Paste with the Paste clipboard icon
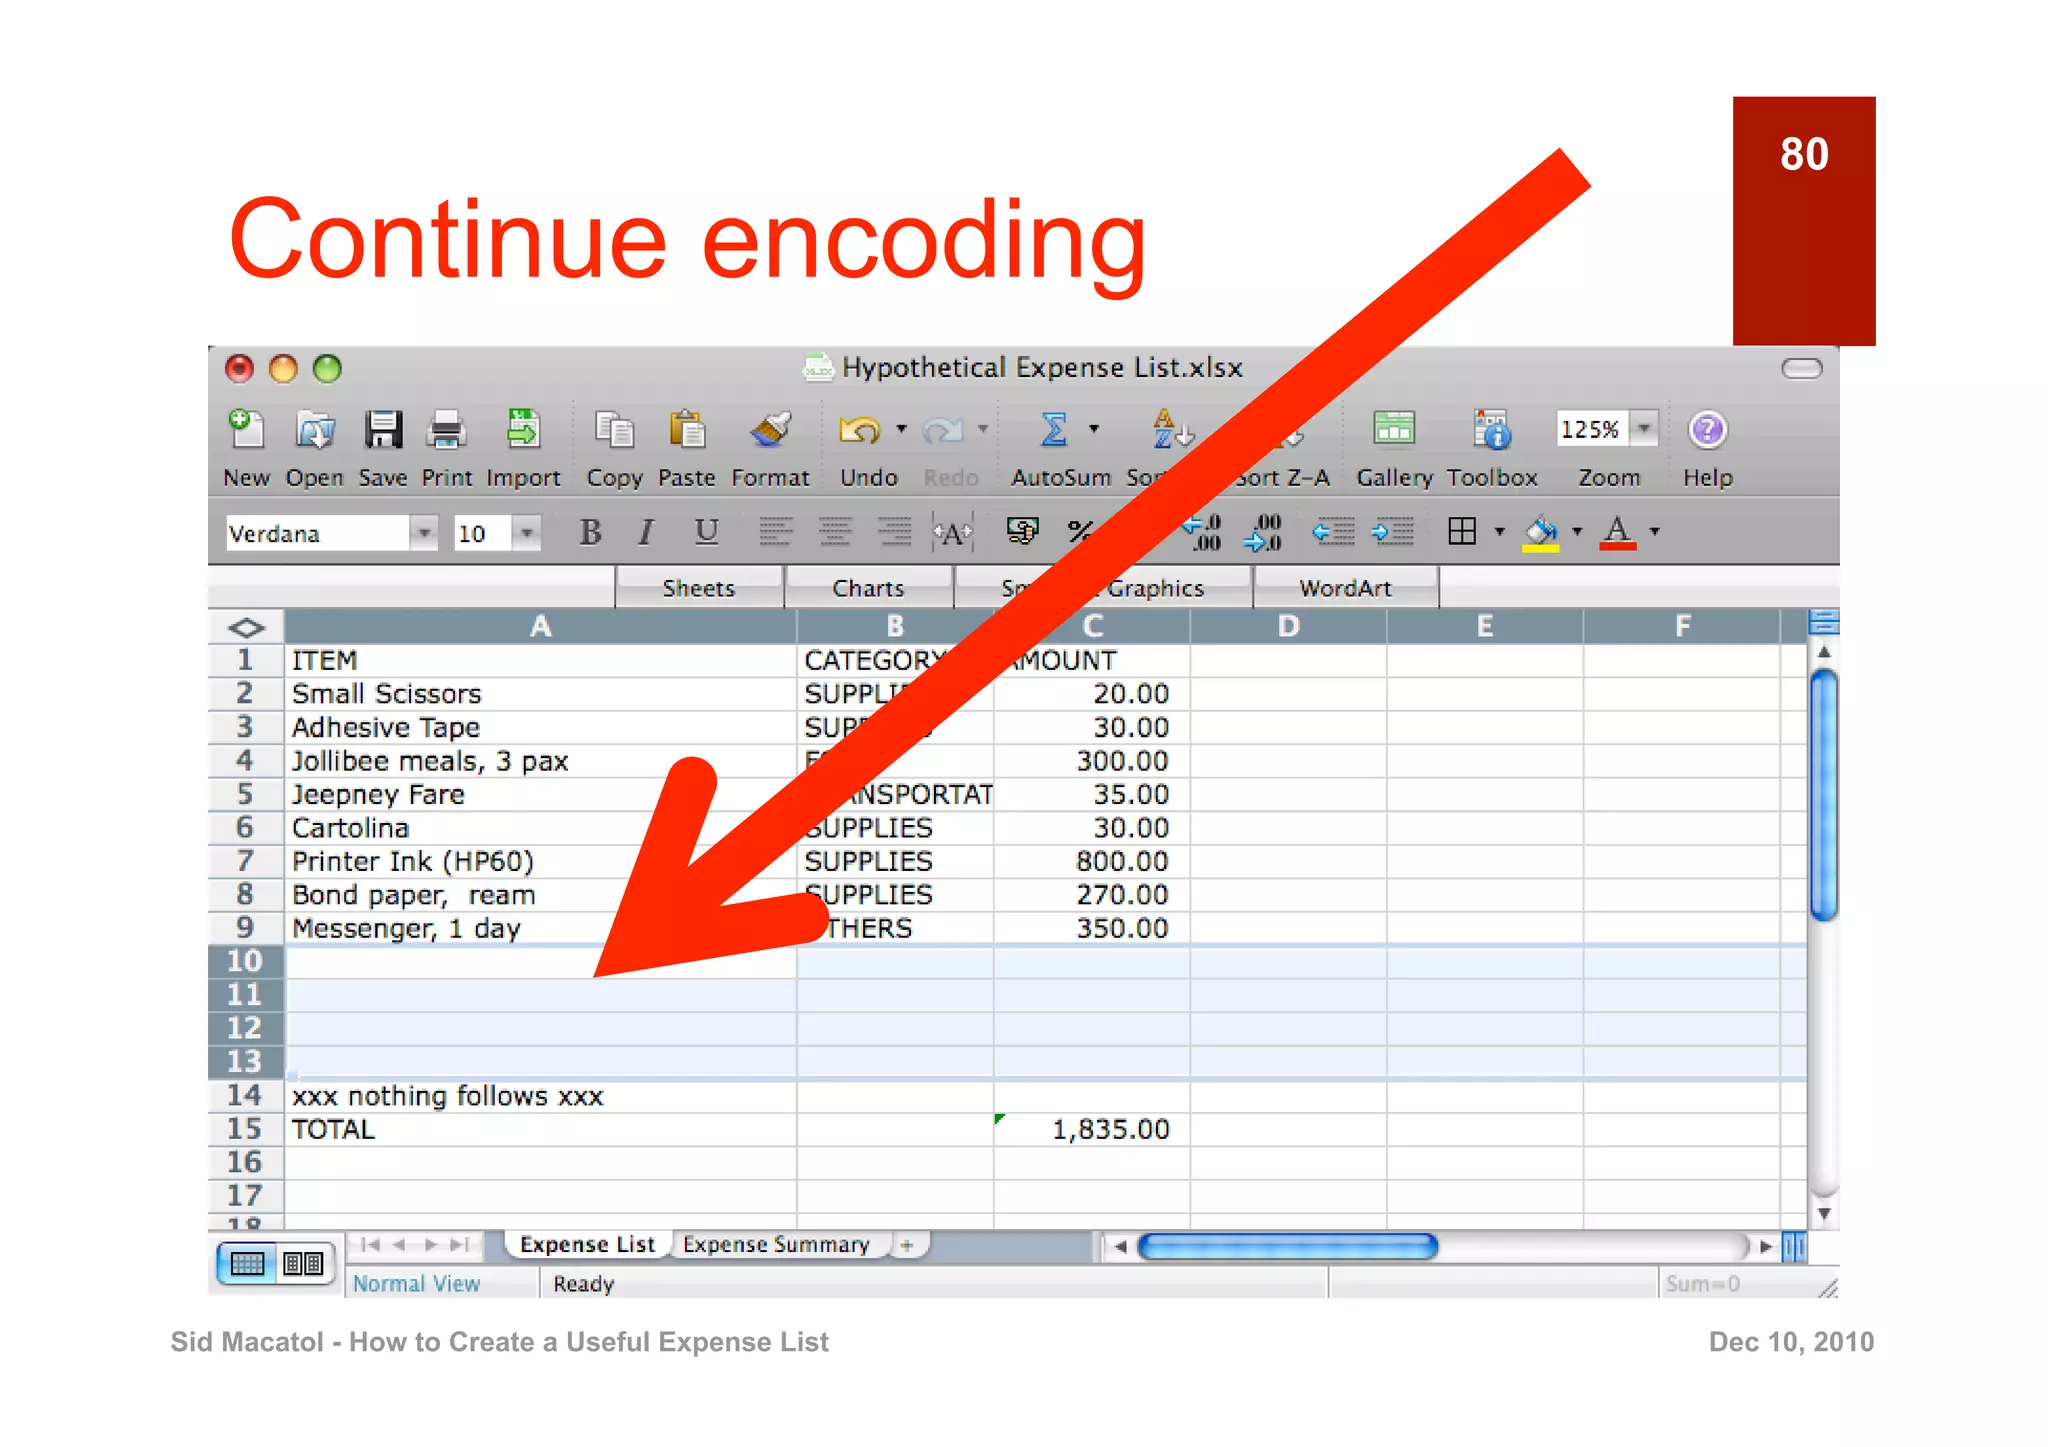 tap(687, 430)
